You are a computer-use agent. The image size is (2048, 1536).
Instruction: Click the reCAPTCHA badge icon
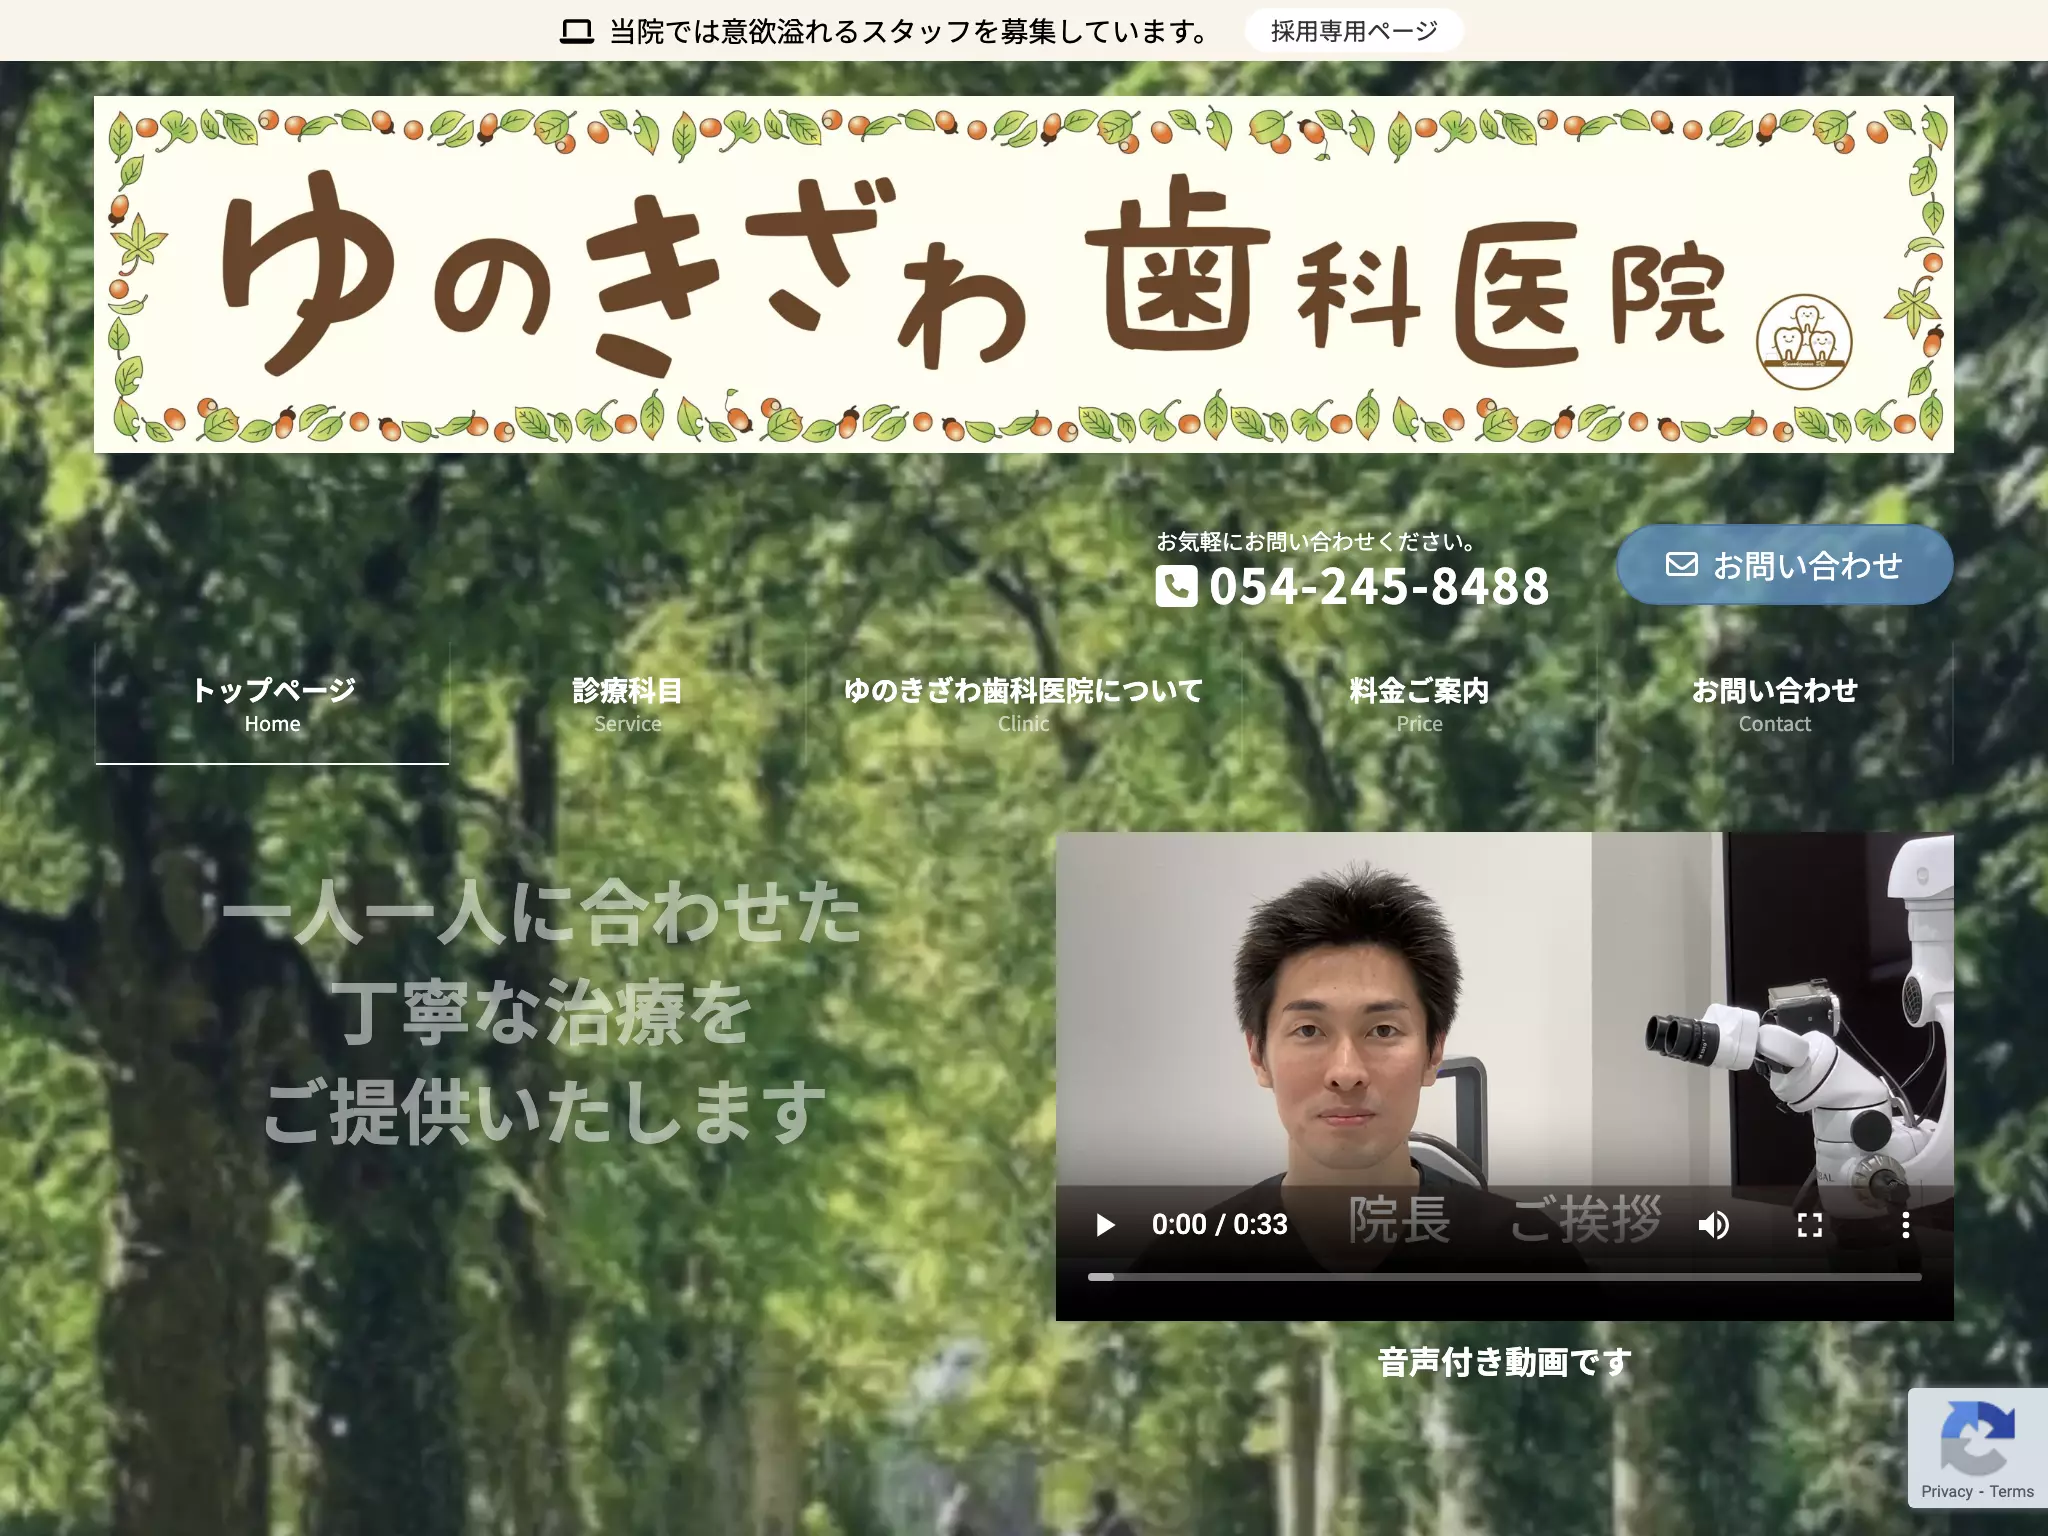(1977, 1437)
